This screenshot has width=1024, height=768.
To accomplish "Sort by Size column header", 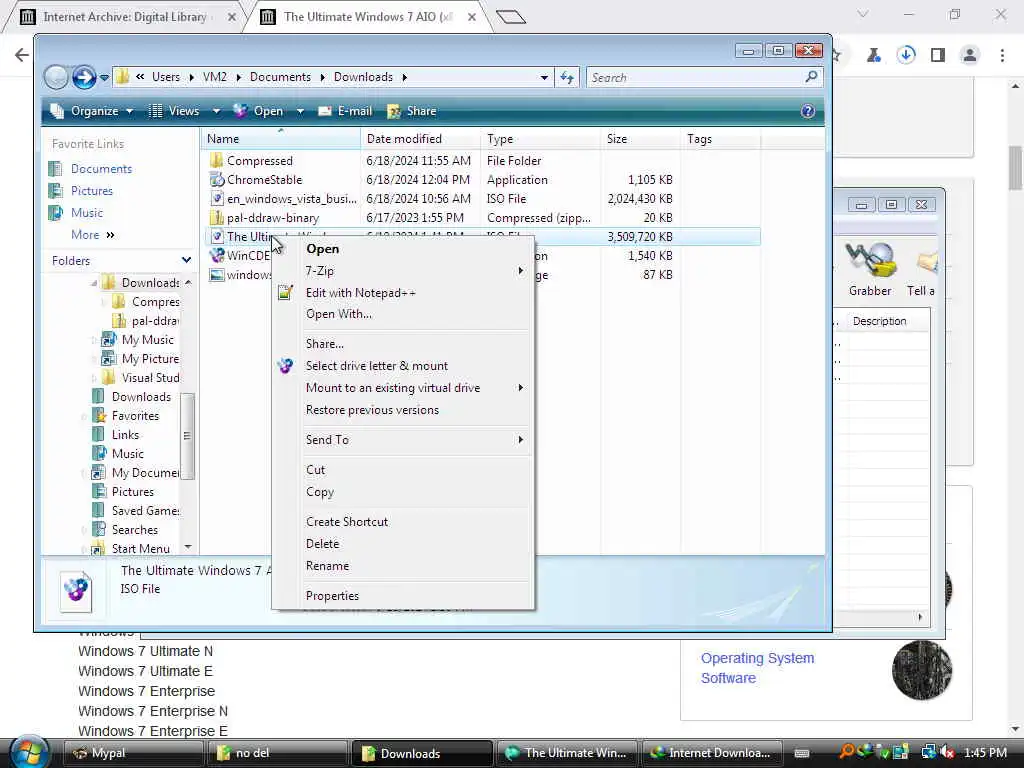I will pos(640,138).
